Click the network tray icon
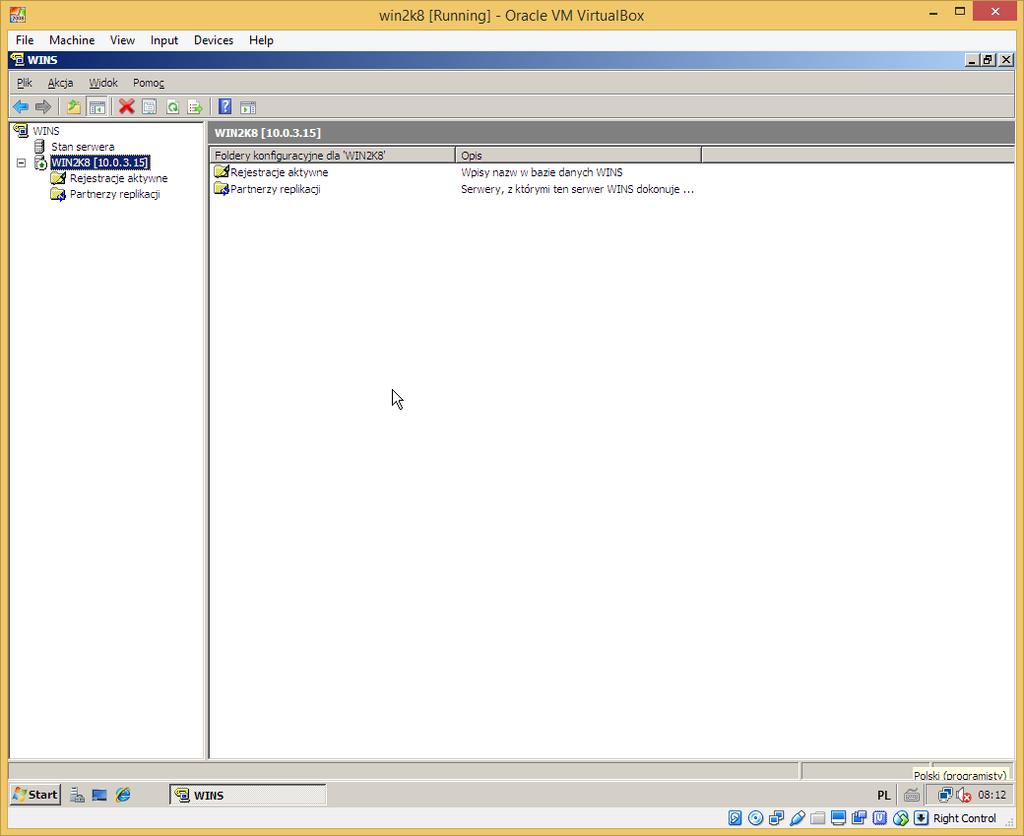This screenshot has width=1024, height=836. click(944, 795)
